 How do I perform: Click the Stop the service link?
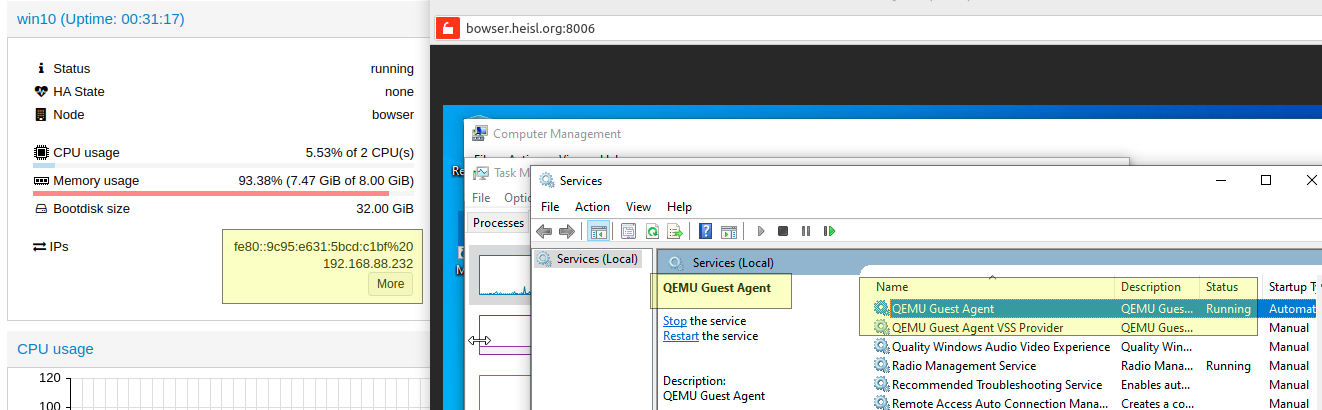tap(674, 321)
